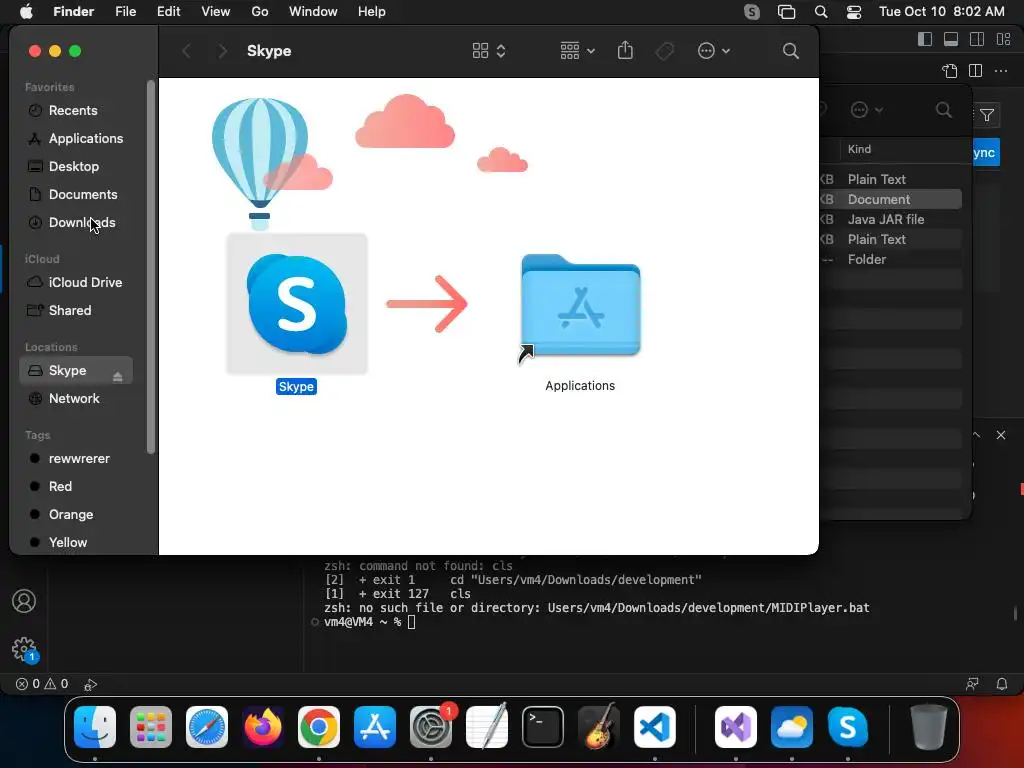Viewport: 1024px width, 768px height.
Task: Open VS Code editor more actions
Action: (x=1000, y=71)
